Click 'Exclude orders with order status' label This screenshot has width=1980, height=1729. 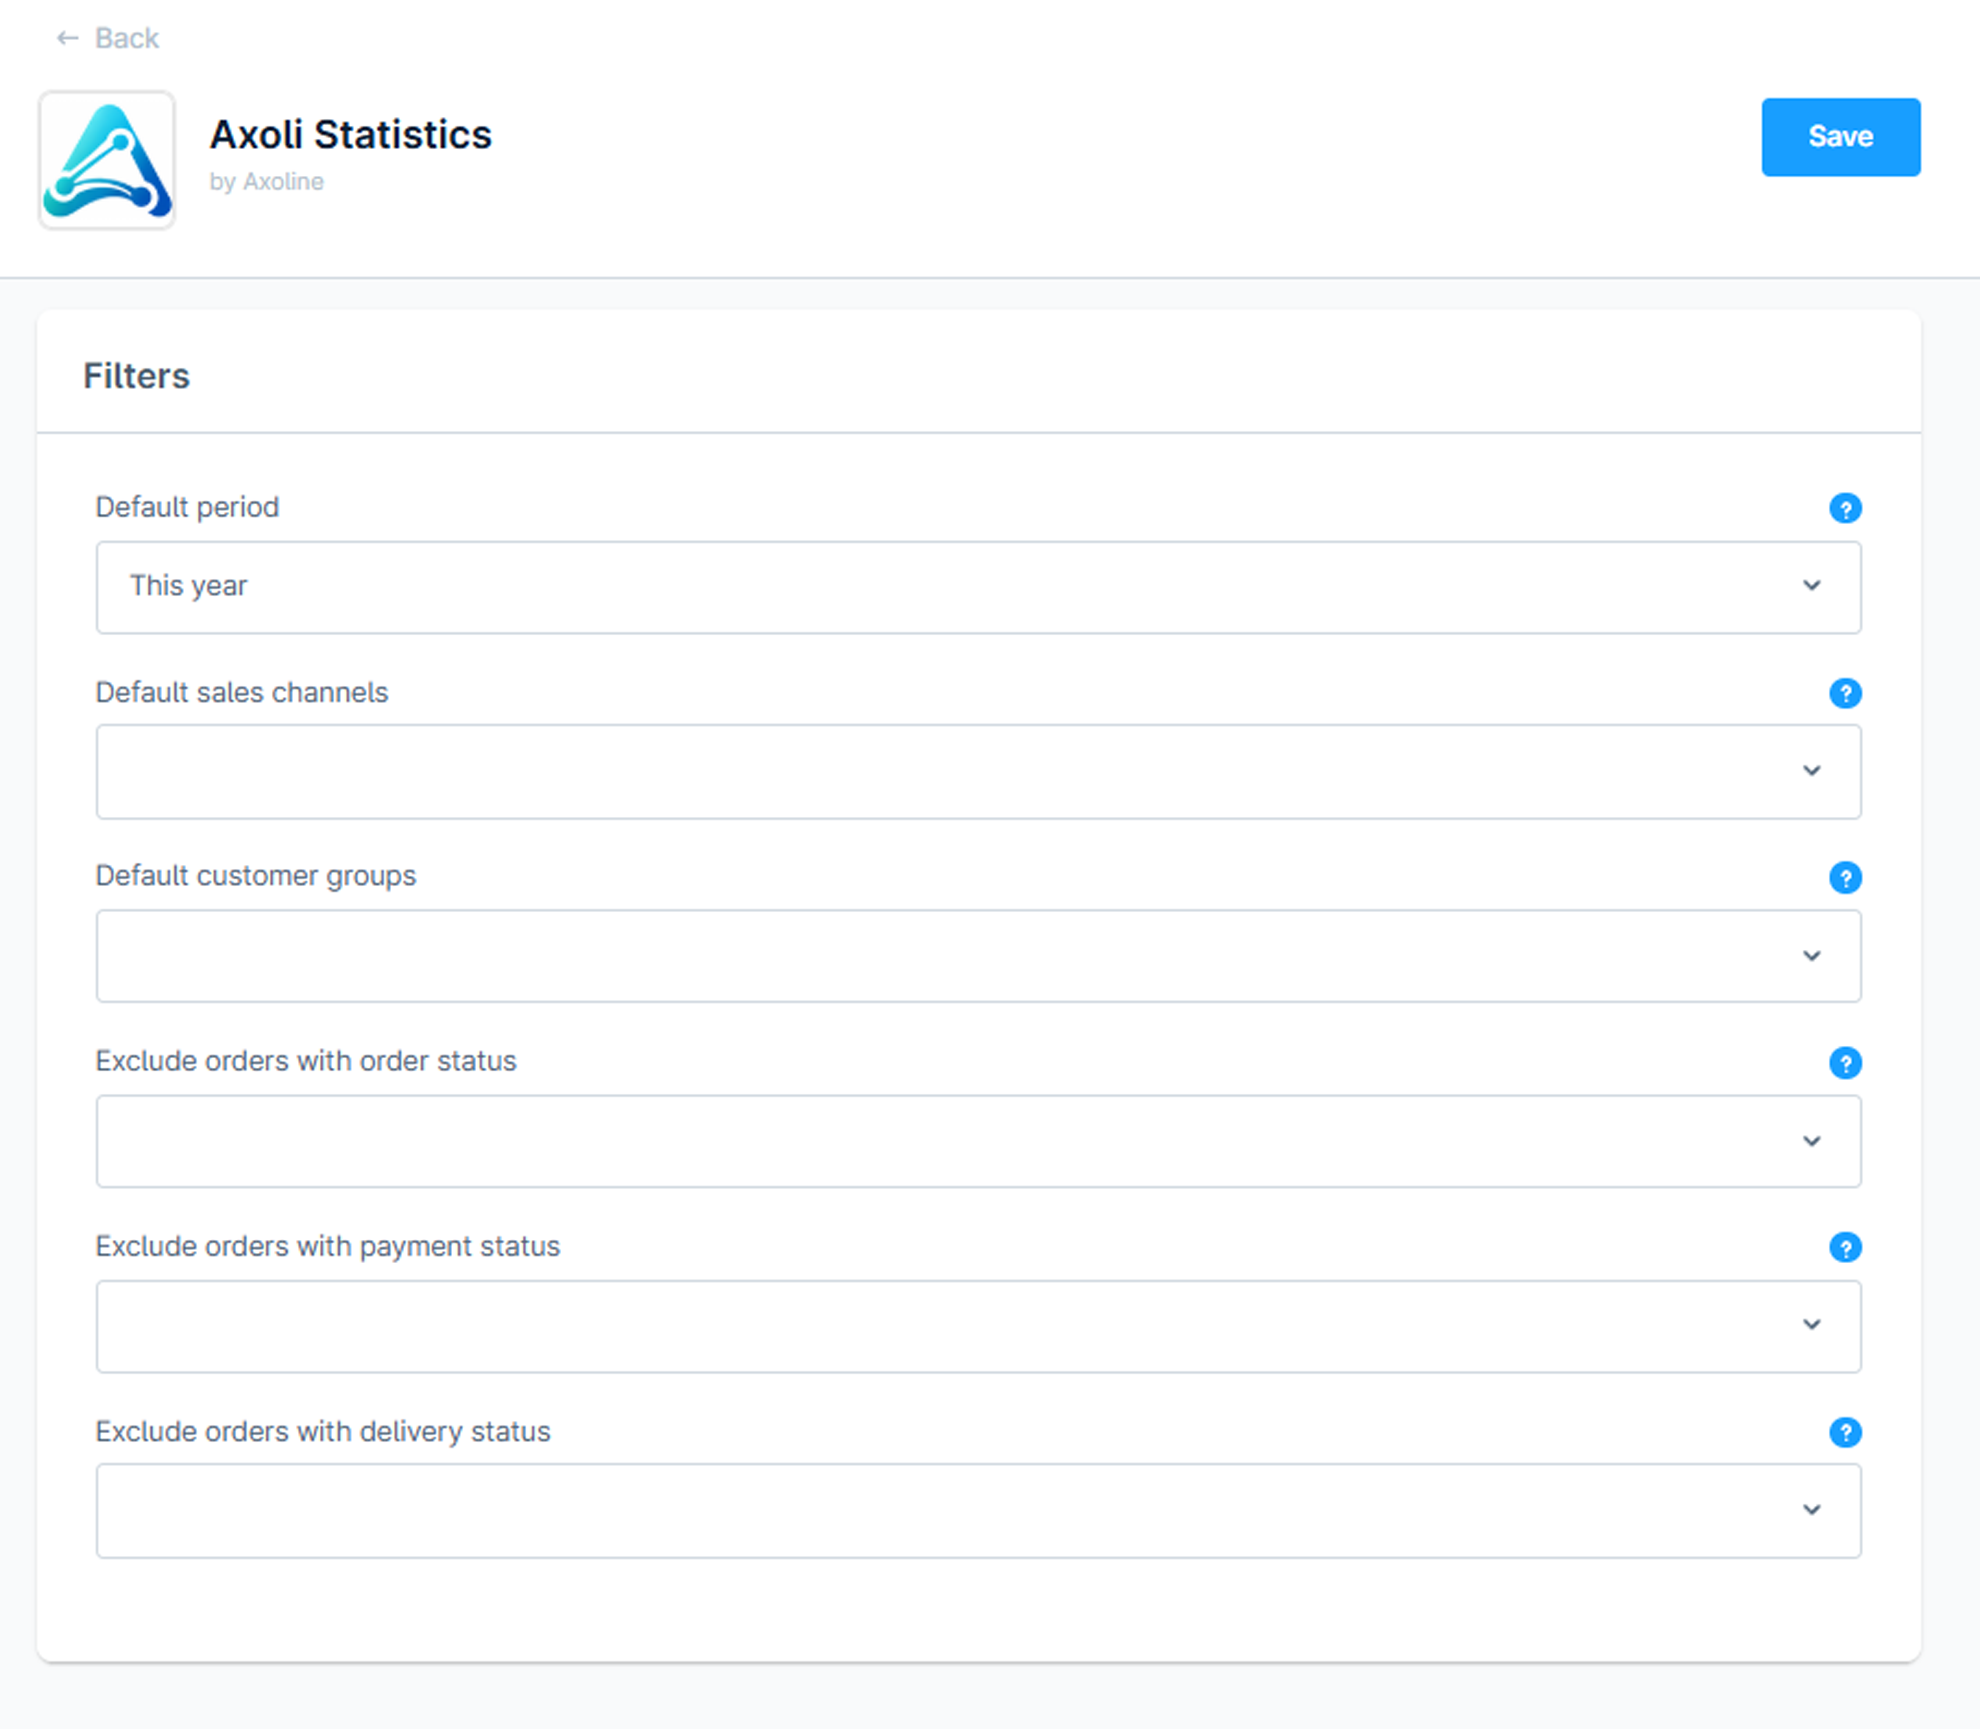[305, 1061]
